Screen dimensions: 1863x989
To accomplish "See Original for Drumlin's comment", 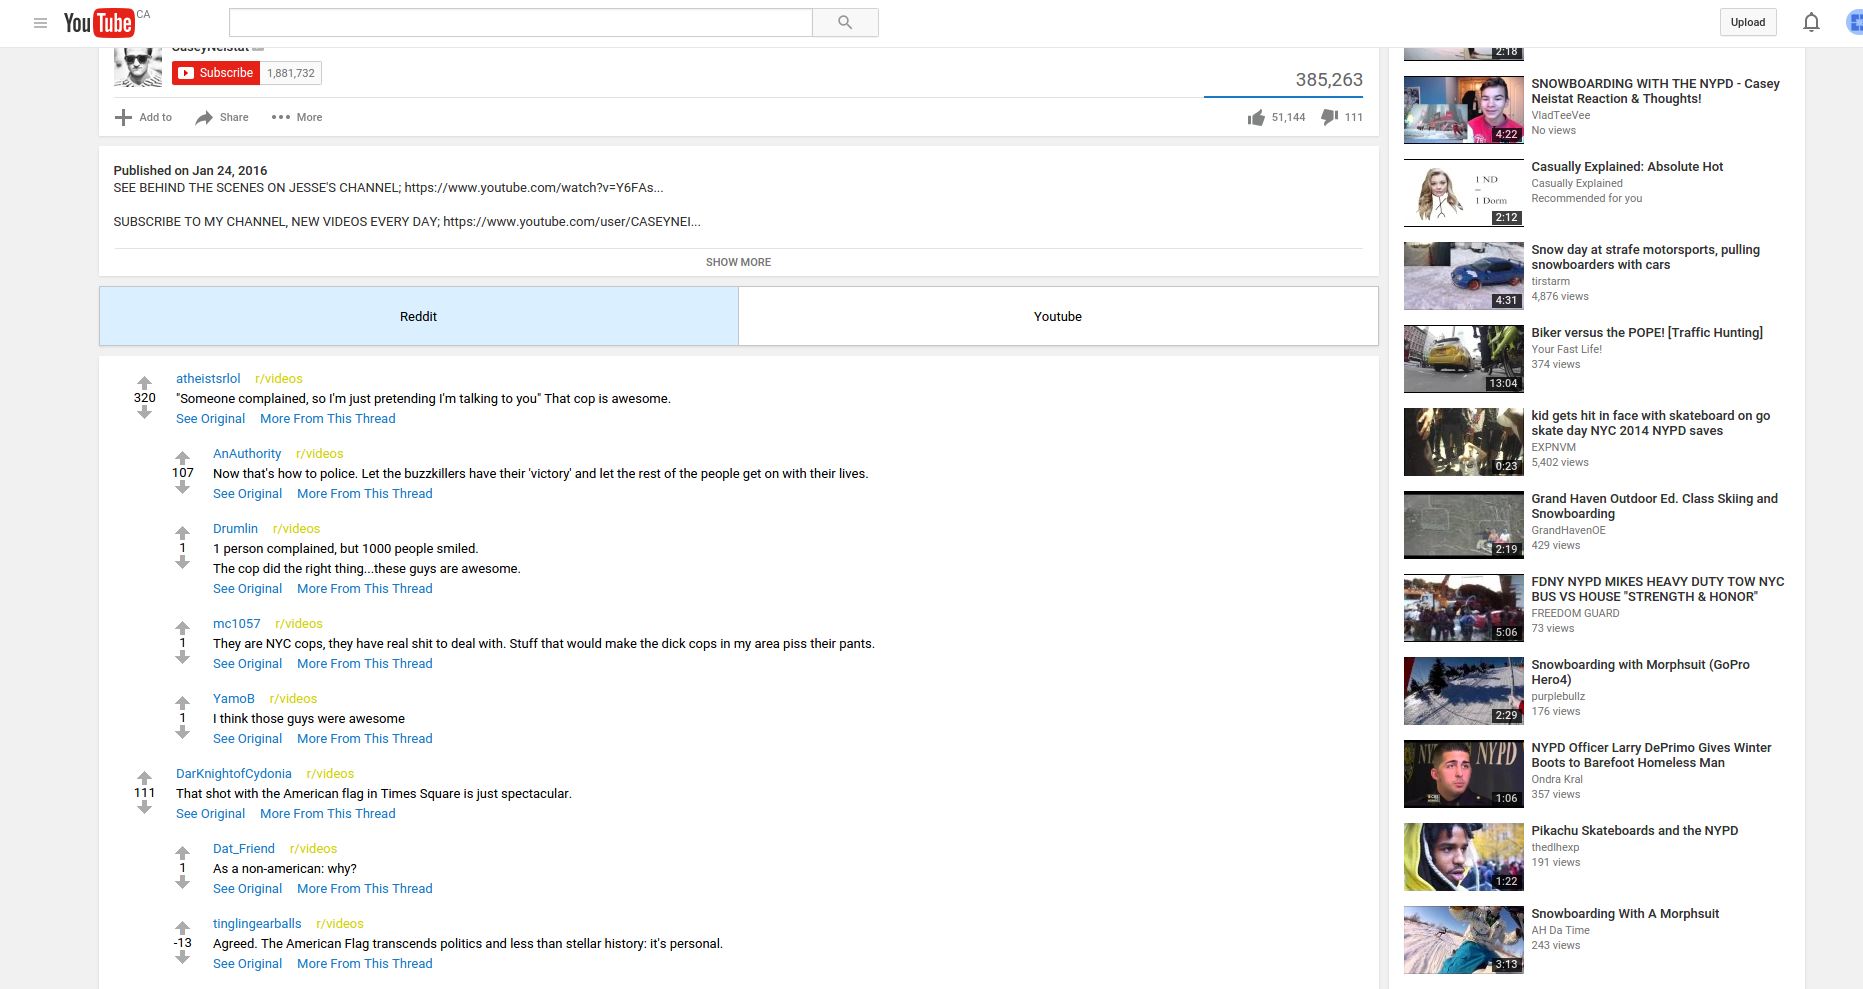I will (247, 589).
